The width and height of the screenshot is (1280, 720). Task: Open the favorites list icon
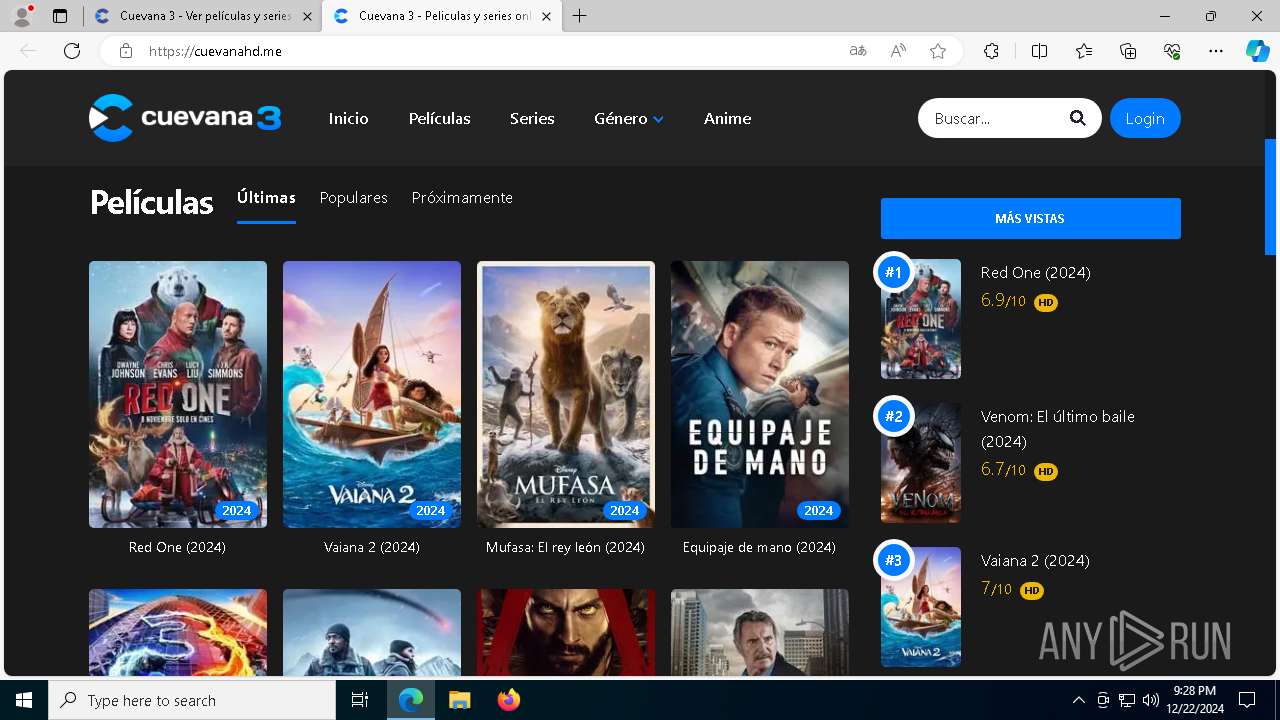pyautogui.click(x=1084, y=51)
